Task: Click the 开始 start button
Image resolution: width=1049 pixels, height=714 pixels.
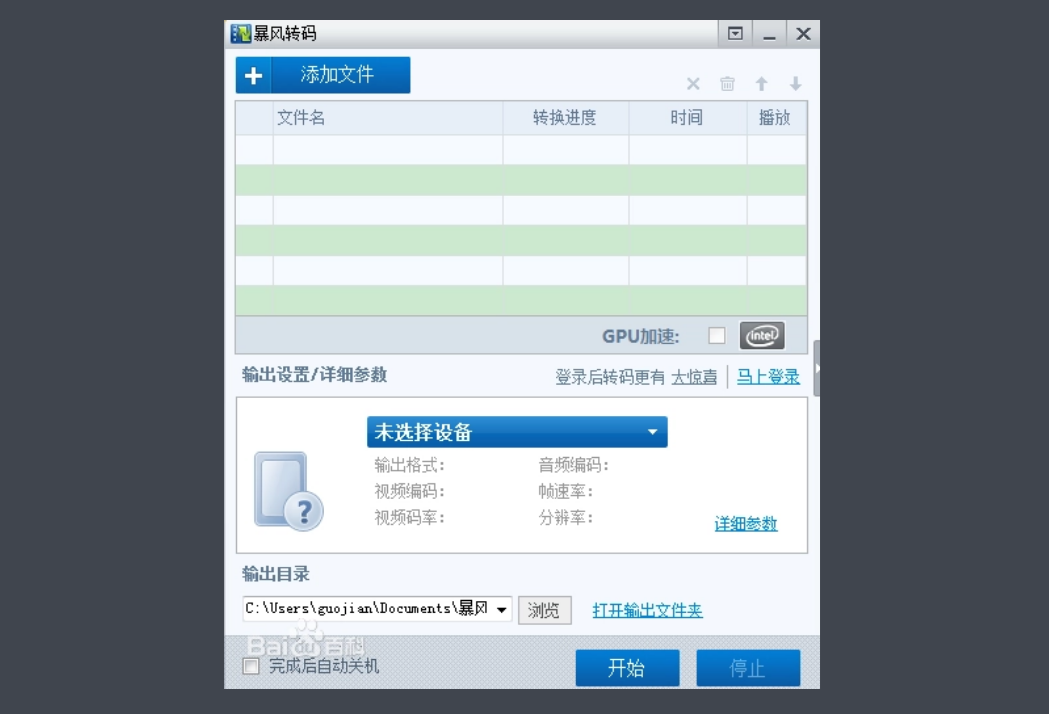Action: pos(628,668)
